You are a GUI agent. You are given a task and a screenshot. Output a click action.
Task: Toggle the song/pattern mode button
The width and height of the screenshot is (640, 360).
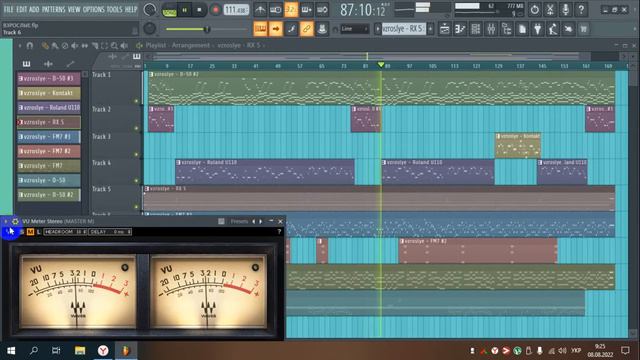pyautogui.click(x=169, y=10)
